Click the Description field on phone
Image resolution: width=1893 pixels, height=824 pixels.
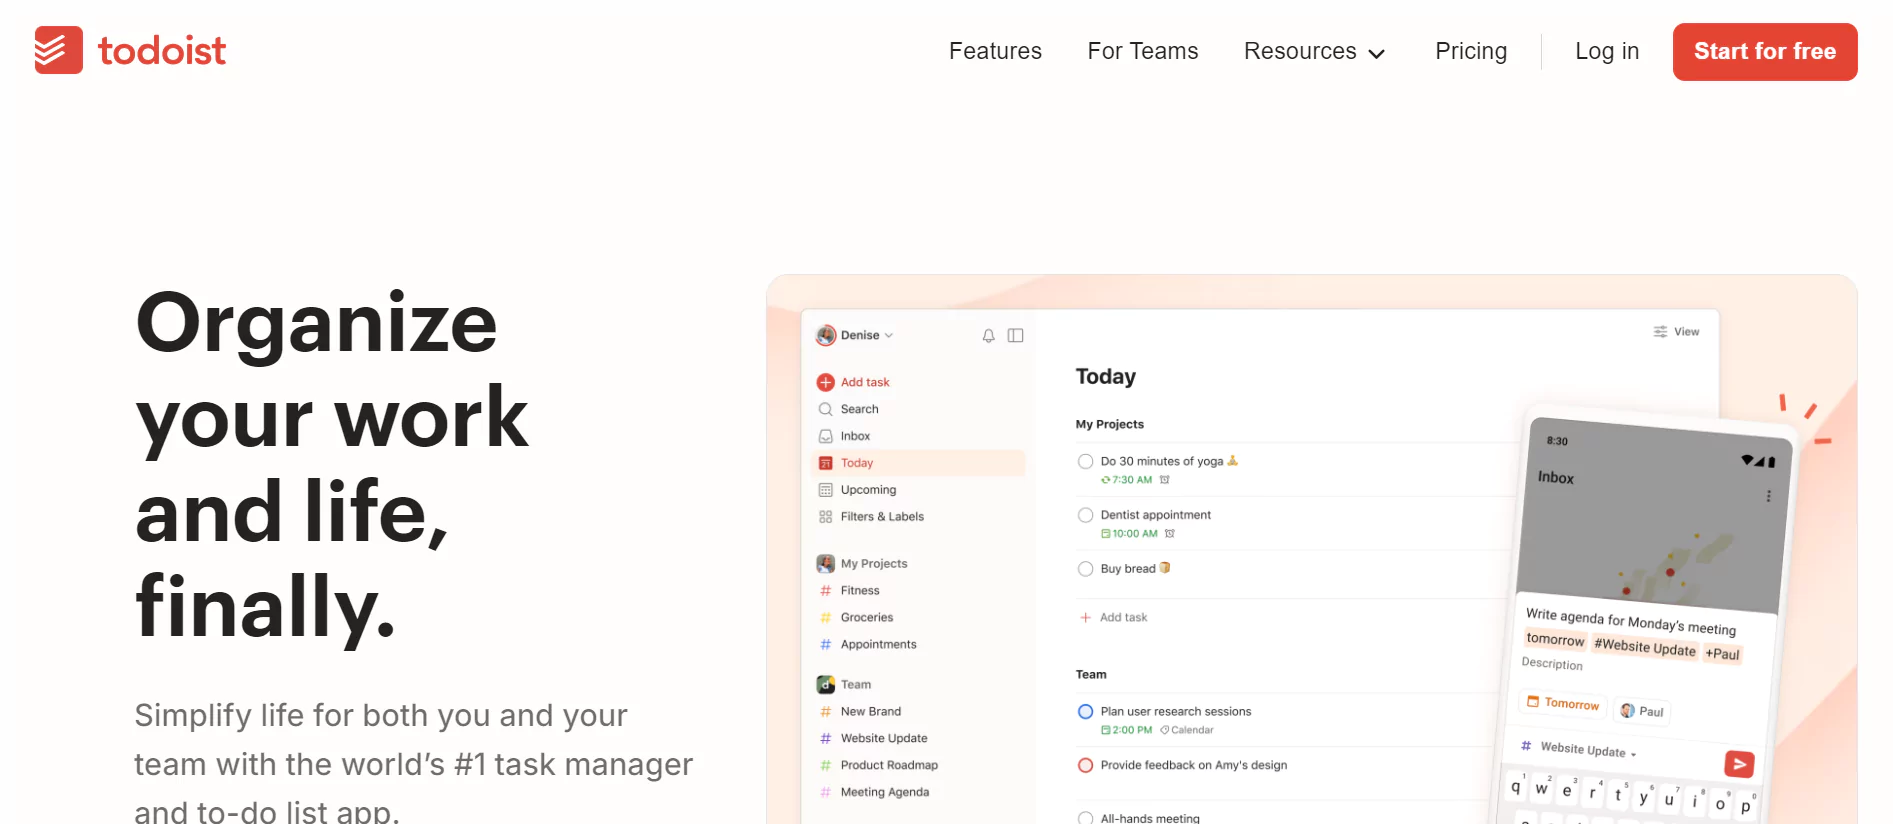click(x=1552, y=664)
